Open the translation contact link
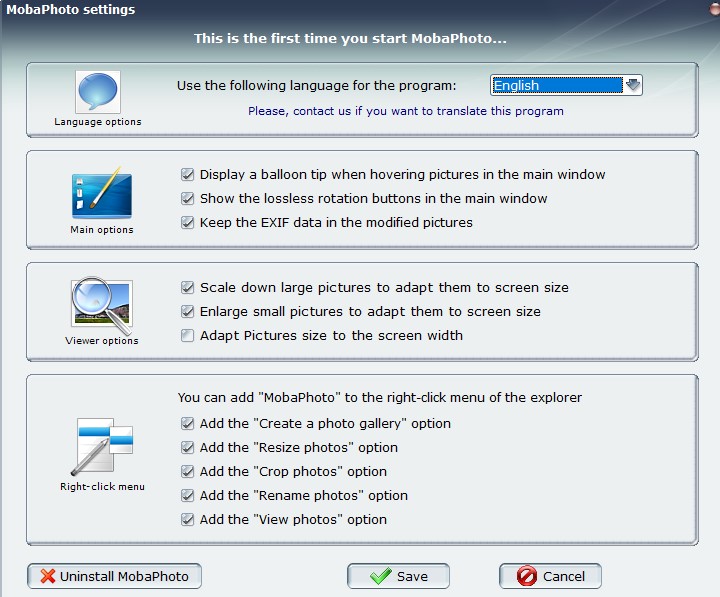720x597 pixels. tap(405, 111)
